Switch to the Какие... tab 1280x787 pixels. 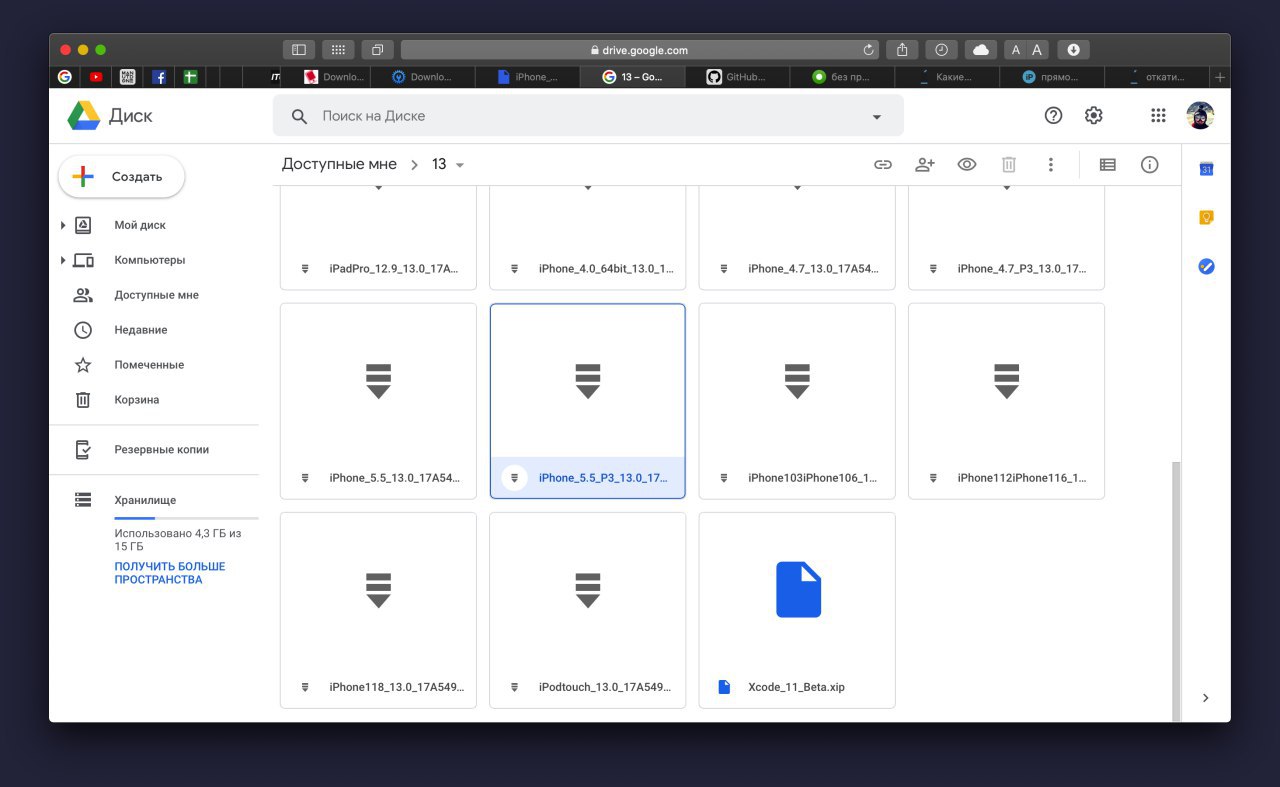(x=947, y=77)
